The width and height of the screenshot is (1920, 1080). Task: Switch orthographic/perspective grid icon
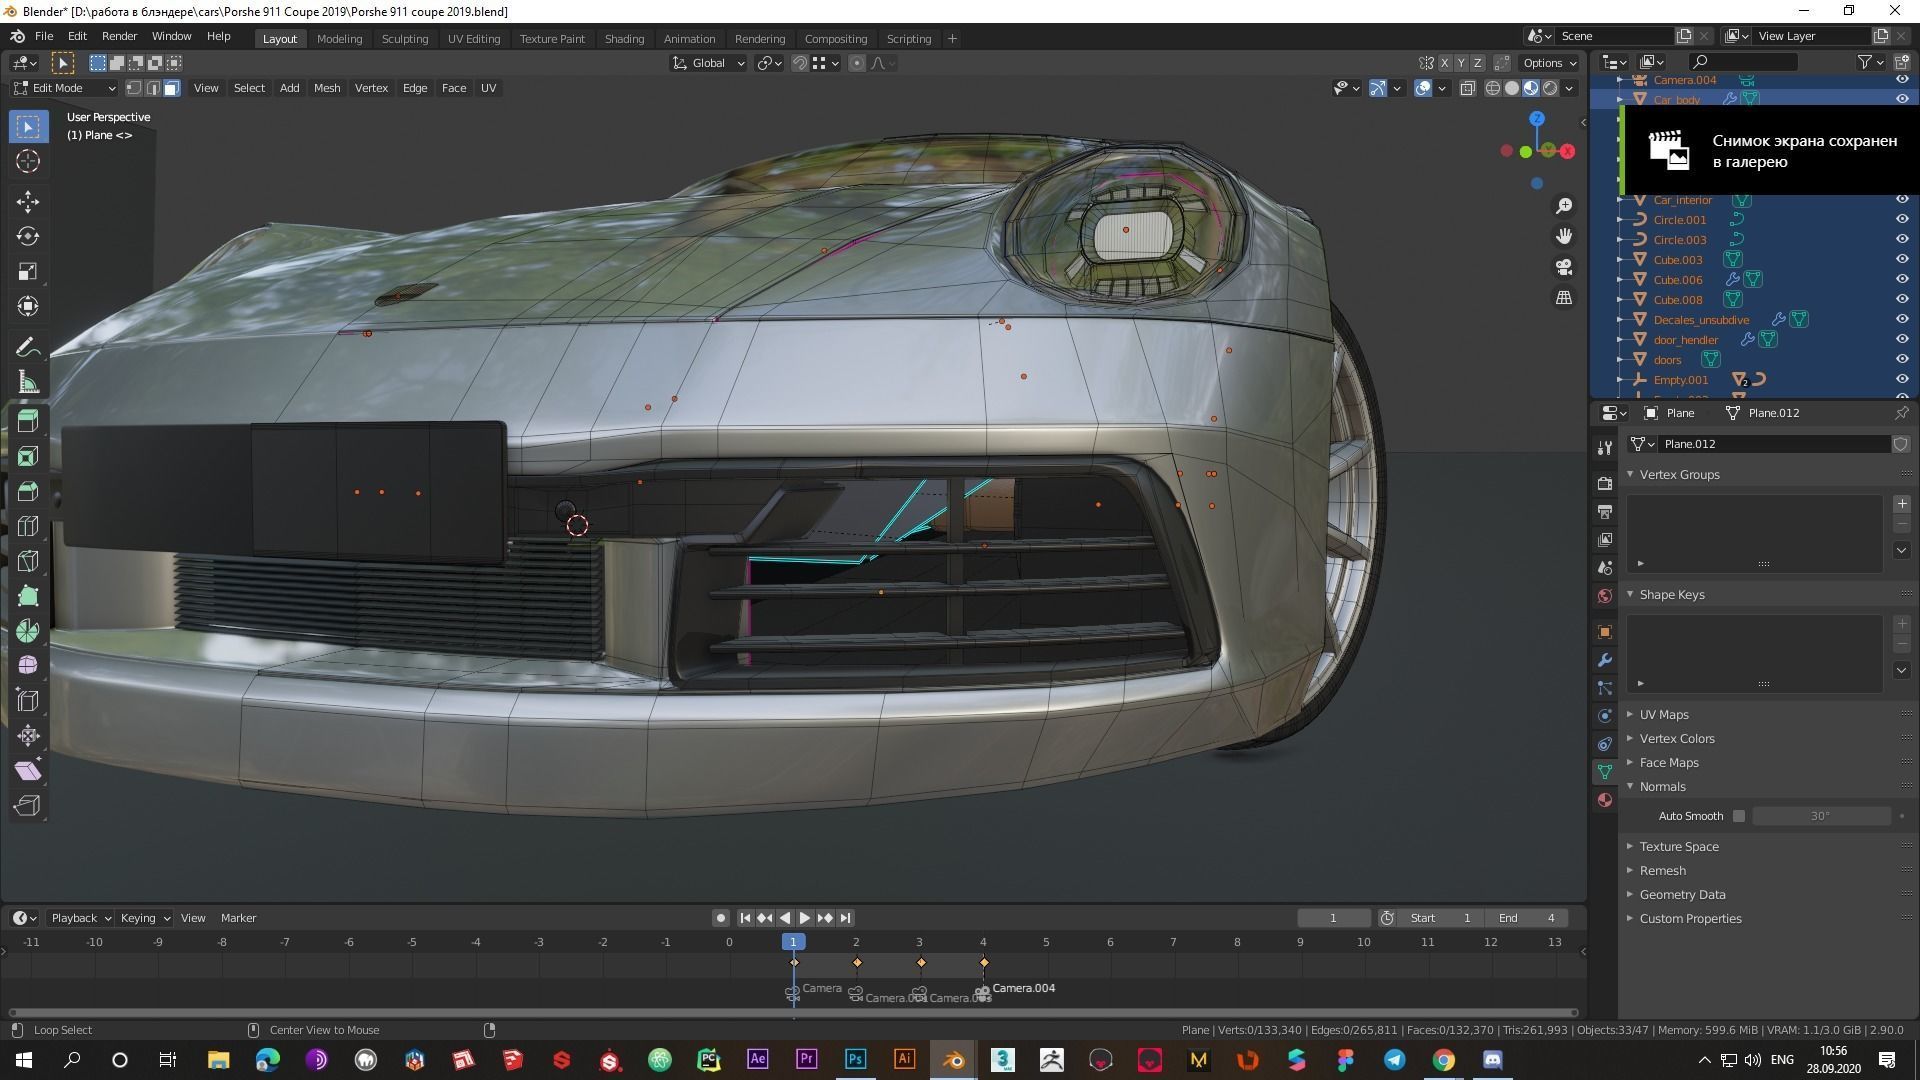coord(1564,298)
